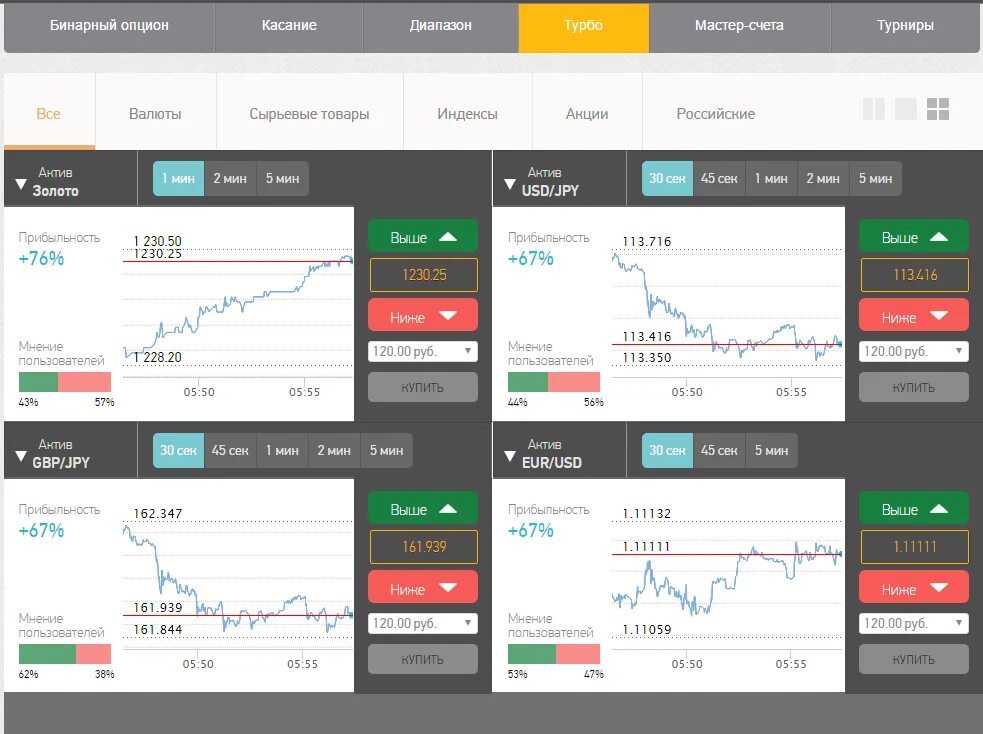Click the 1.11111 price field for EUR/USD
The width and height of the screenshot is (983, 734).
tap(915, 547)
